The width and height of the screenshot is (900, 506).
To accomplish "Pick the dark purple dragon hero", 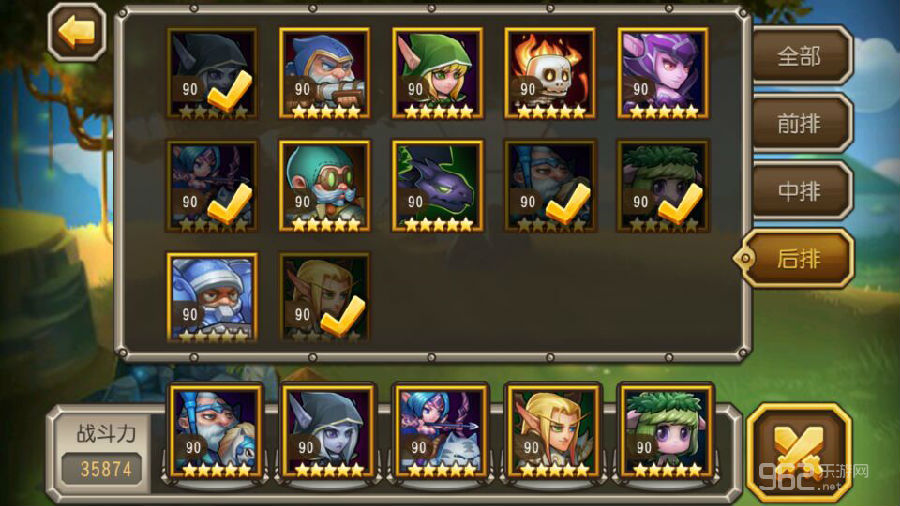I will 437,186.
